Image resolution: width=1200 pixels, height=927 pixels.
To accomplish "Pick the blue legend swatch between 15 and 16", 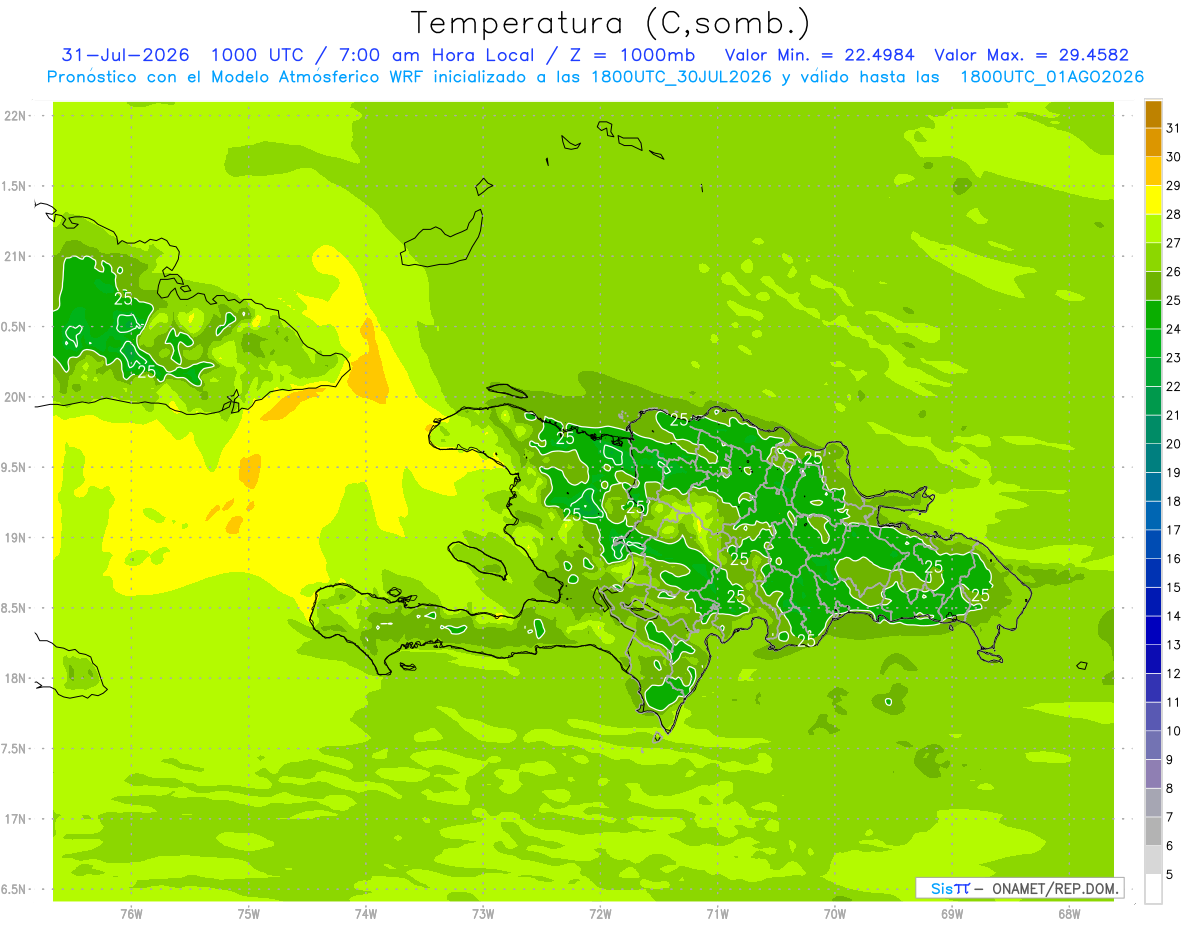I will (1153, 573).
